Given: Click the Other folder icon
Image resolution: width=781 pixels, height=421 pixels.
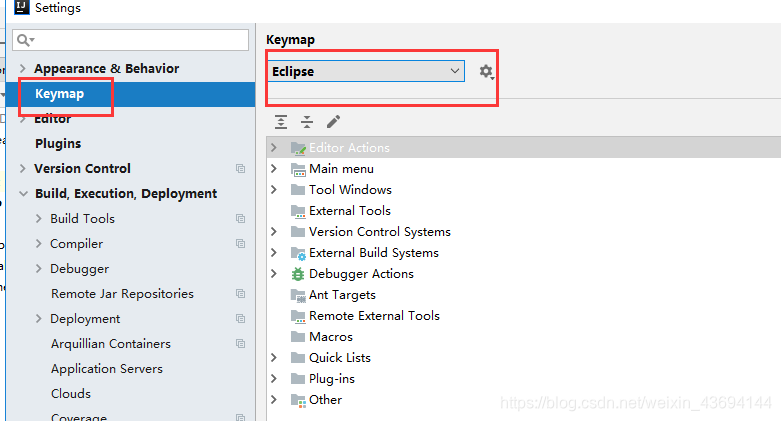Looking at the screenshot, I should click(x=298, y=400).
